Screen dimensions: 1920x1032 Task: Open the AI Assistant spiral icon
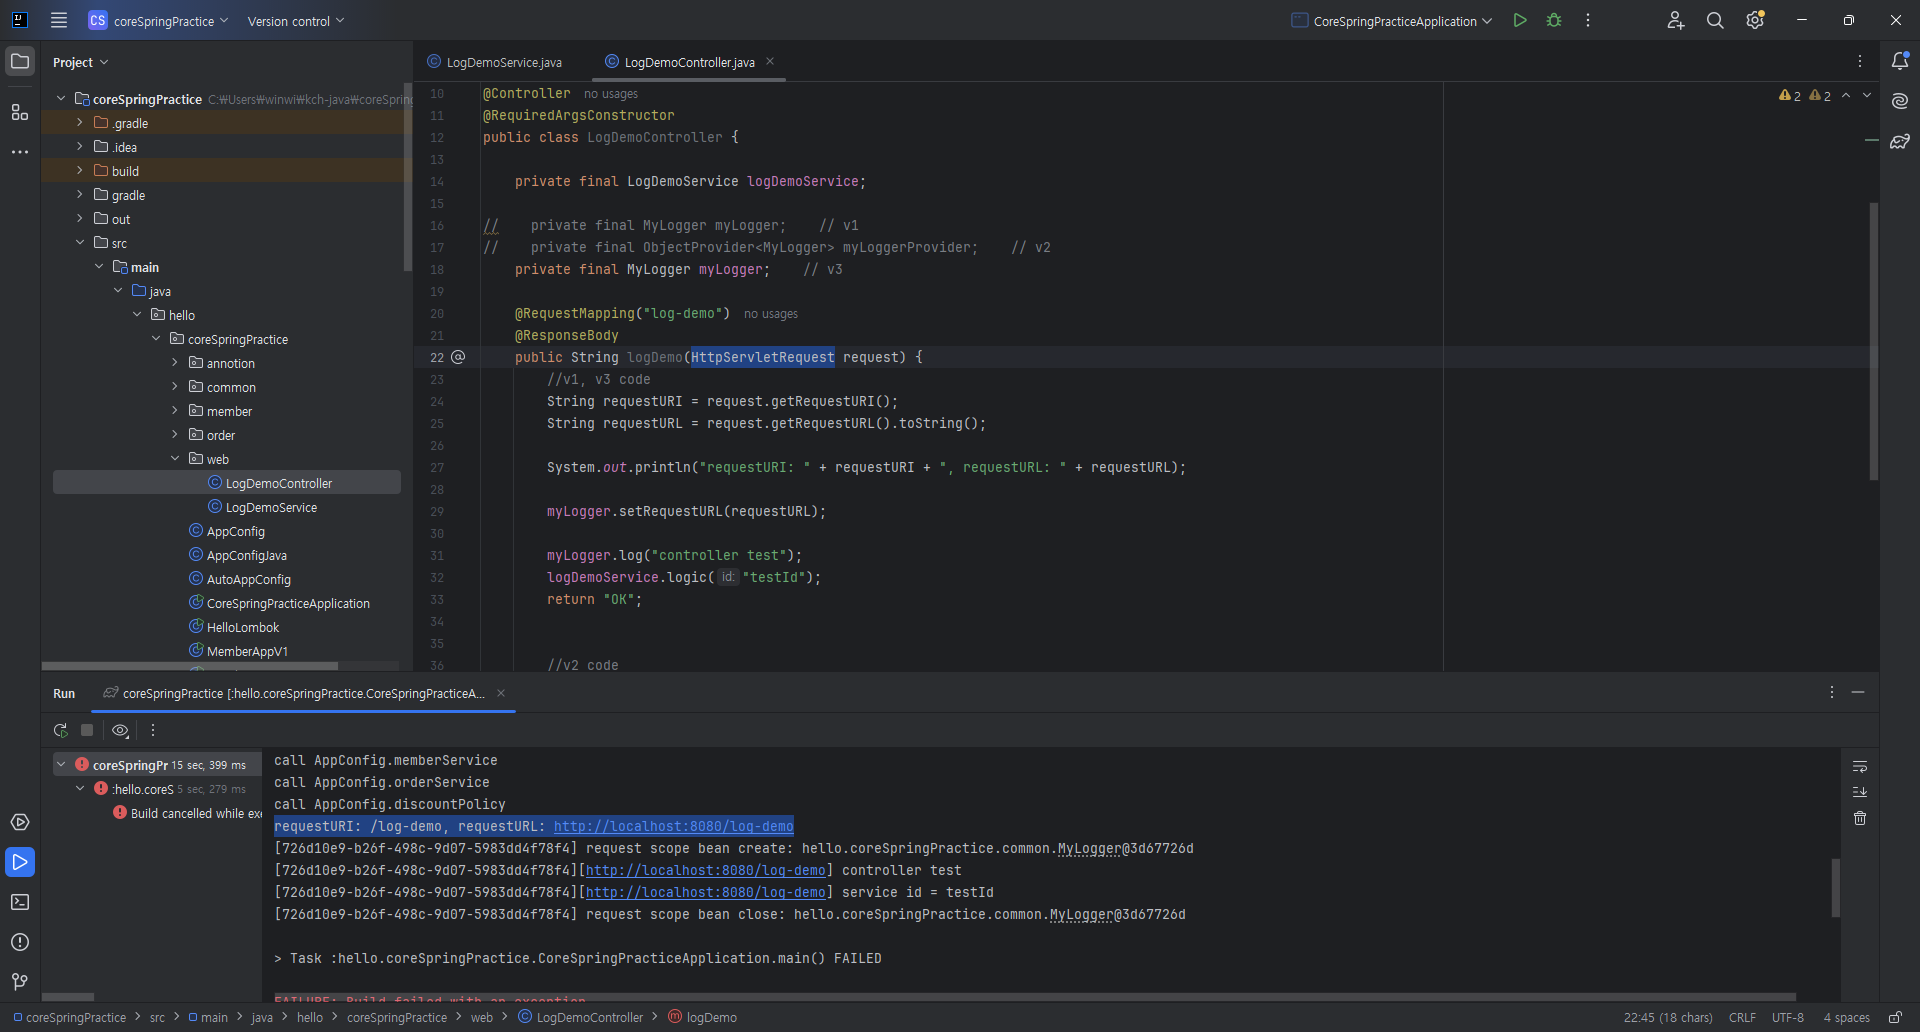click(x=1900, y=101)
